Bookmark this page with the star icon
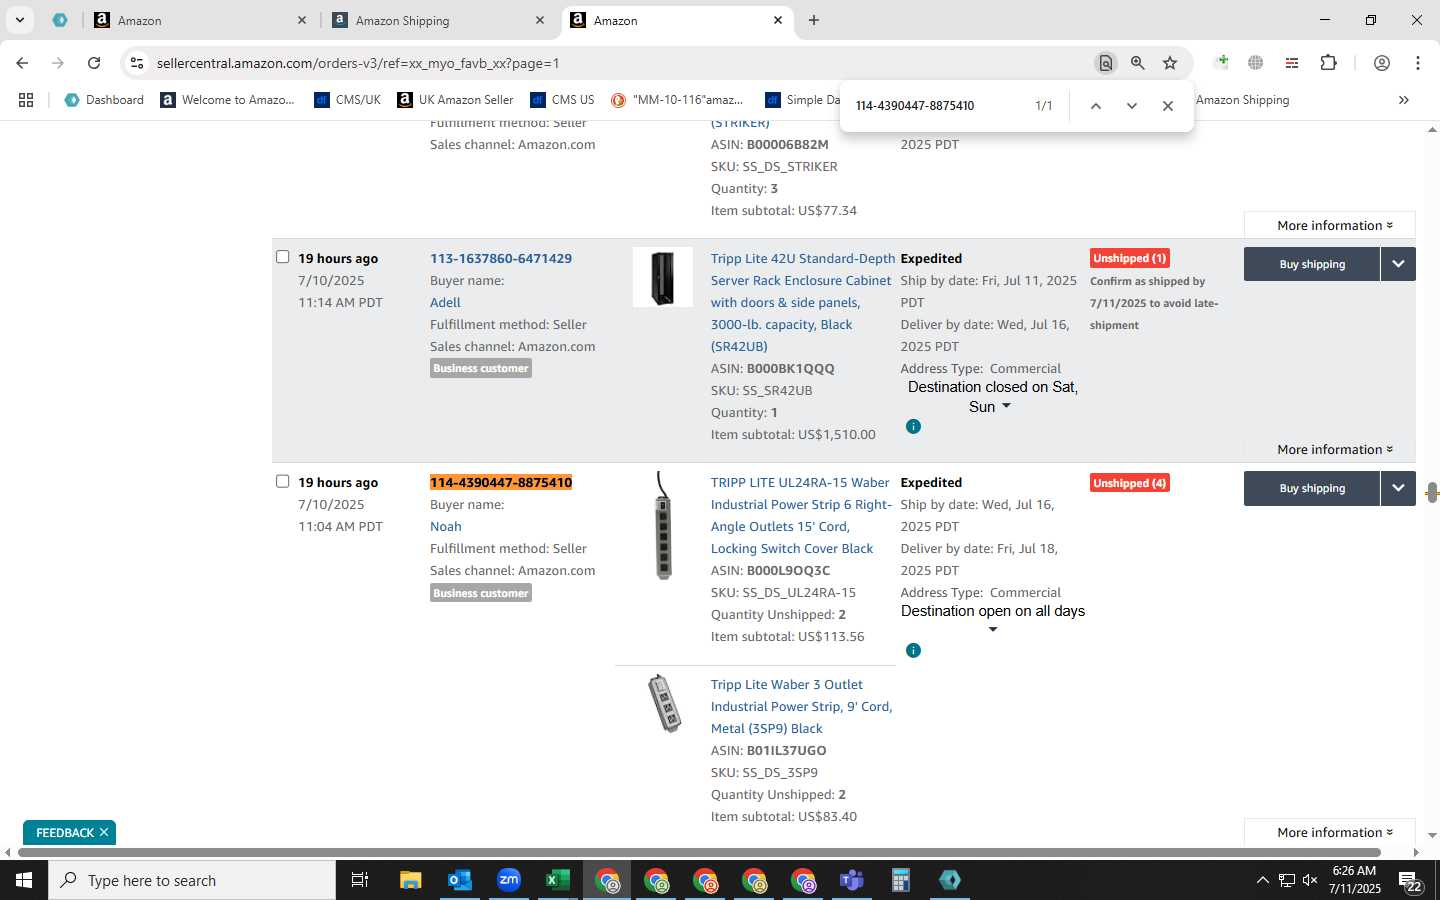Image resolution: width=1440 pixels, height=900 pixels. click(1170, 63)
